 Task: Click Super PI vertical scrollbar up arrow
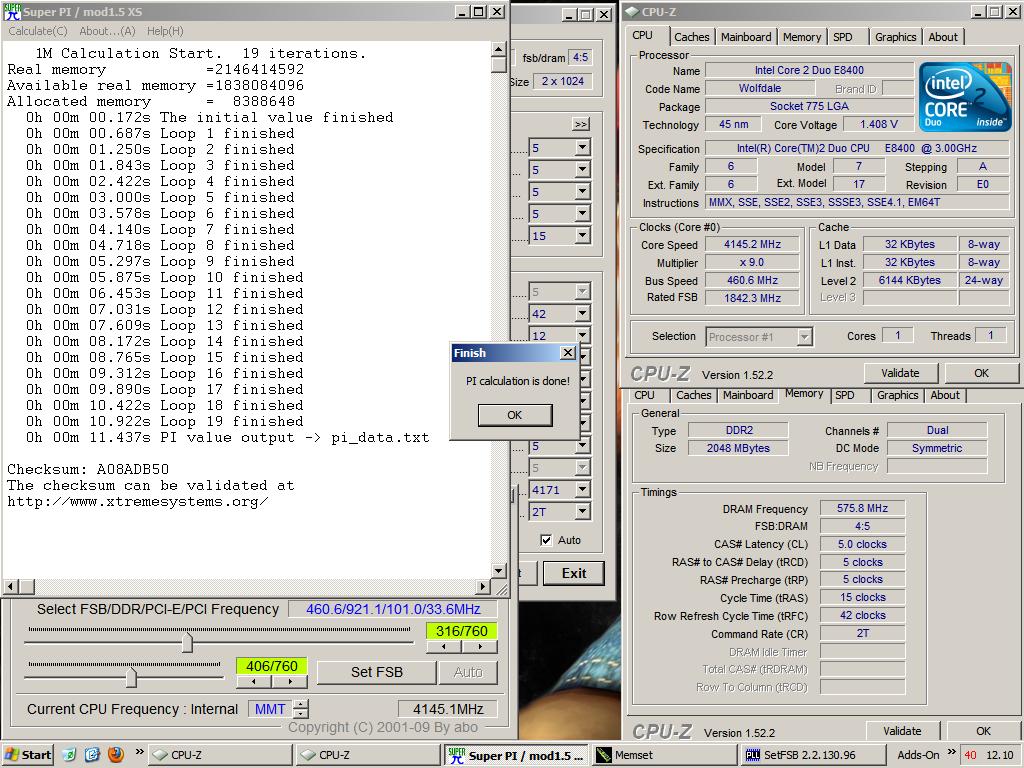click(x=498, y=49)
